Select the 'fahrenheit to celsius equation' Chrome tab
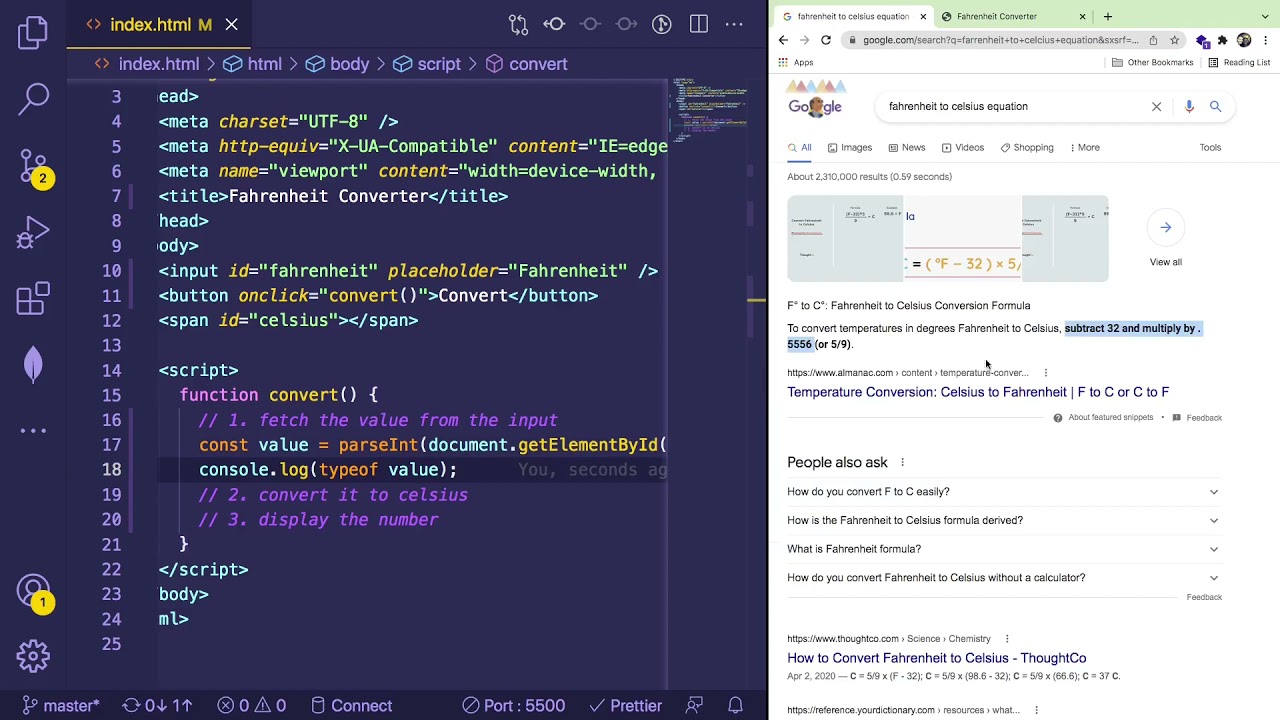The image size is (1280, 720). pos(853,16)
